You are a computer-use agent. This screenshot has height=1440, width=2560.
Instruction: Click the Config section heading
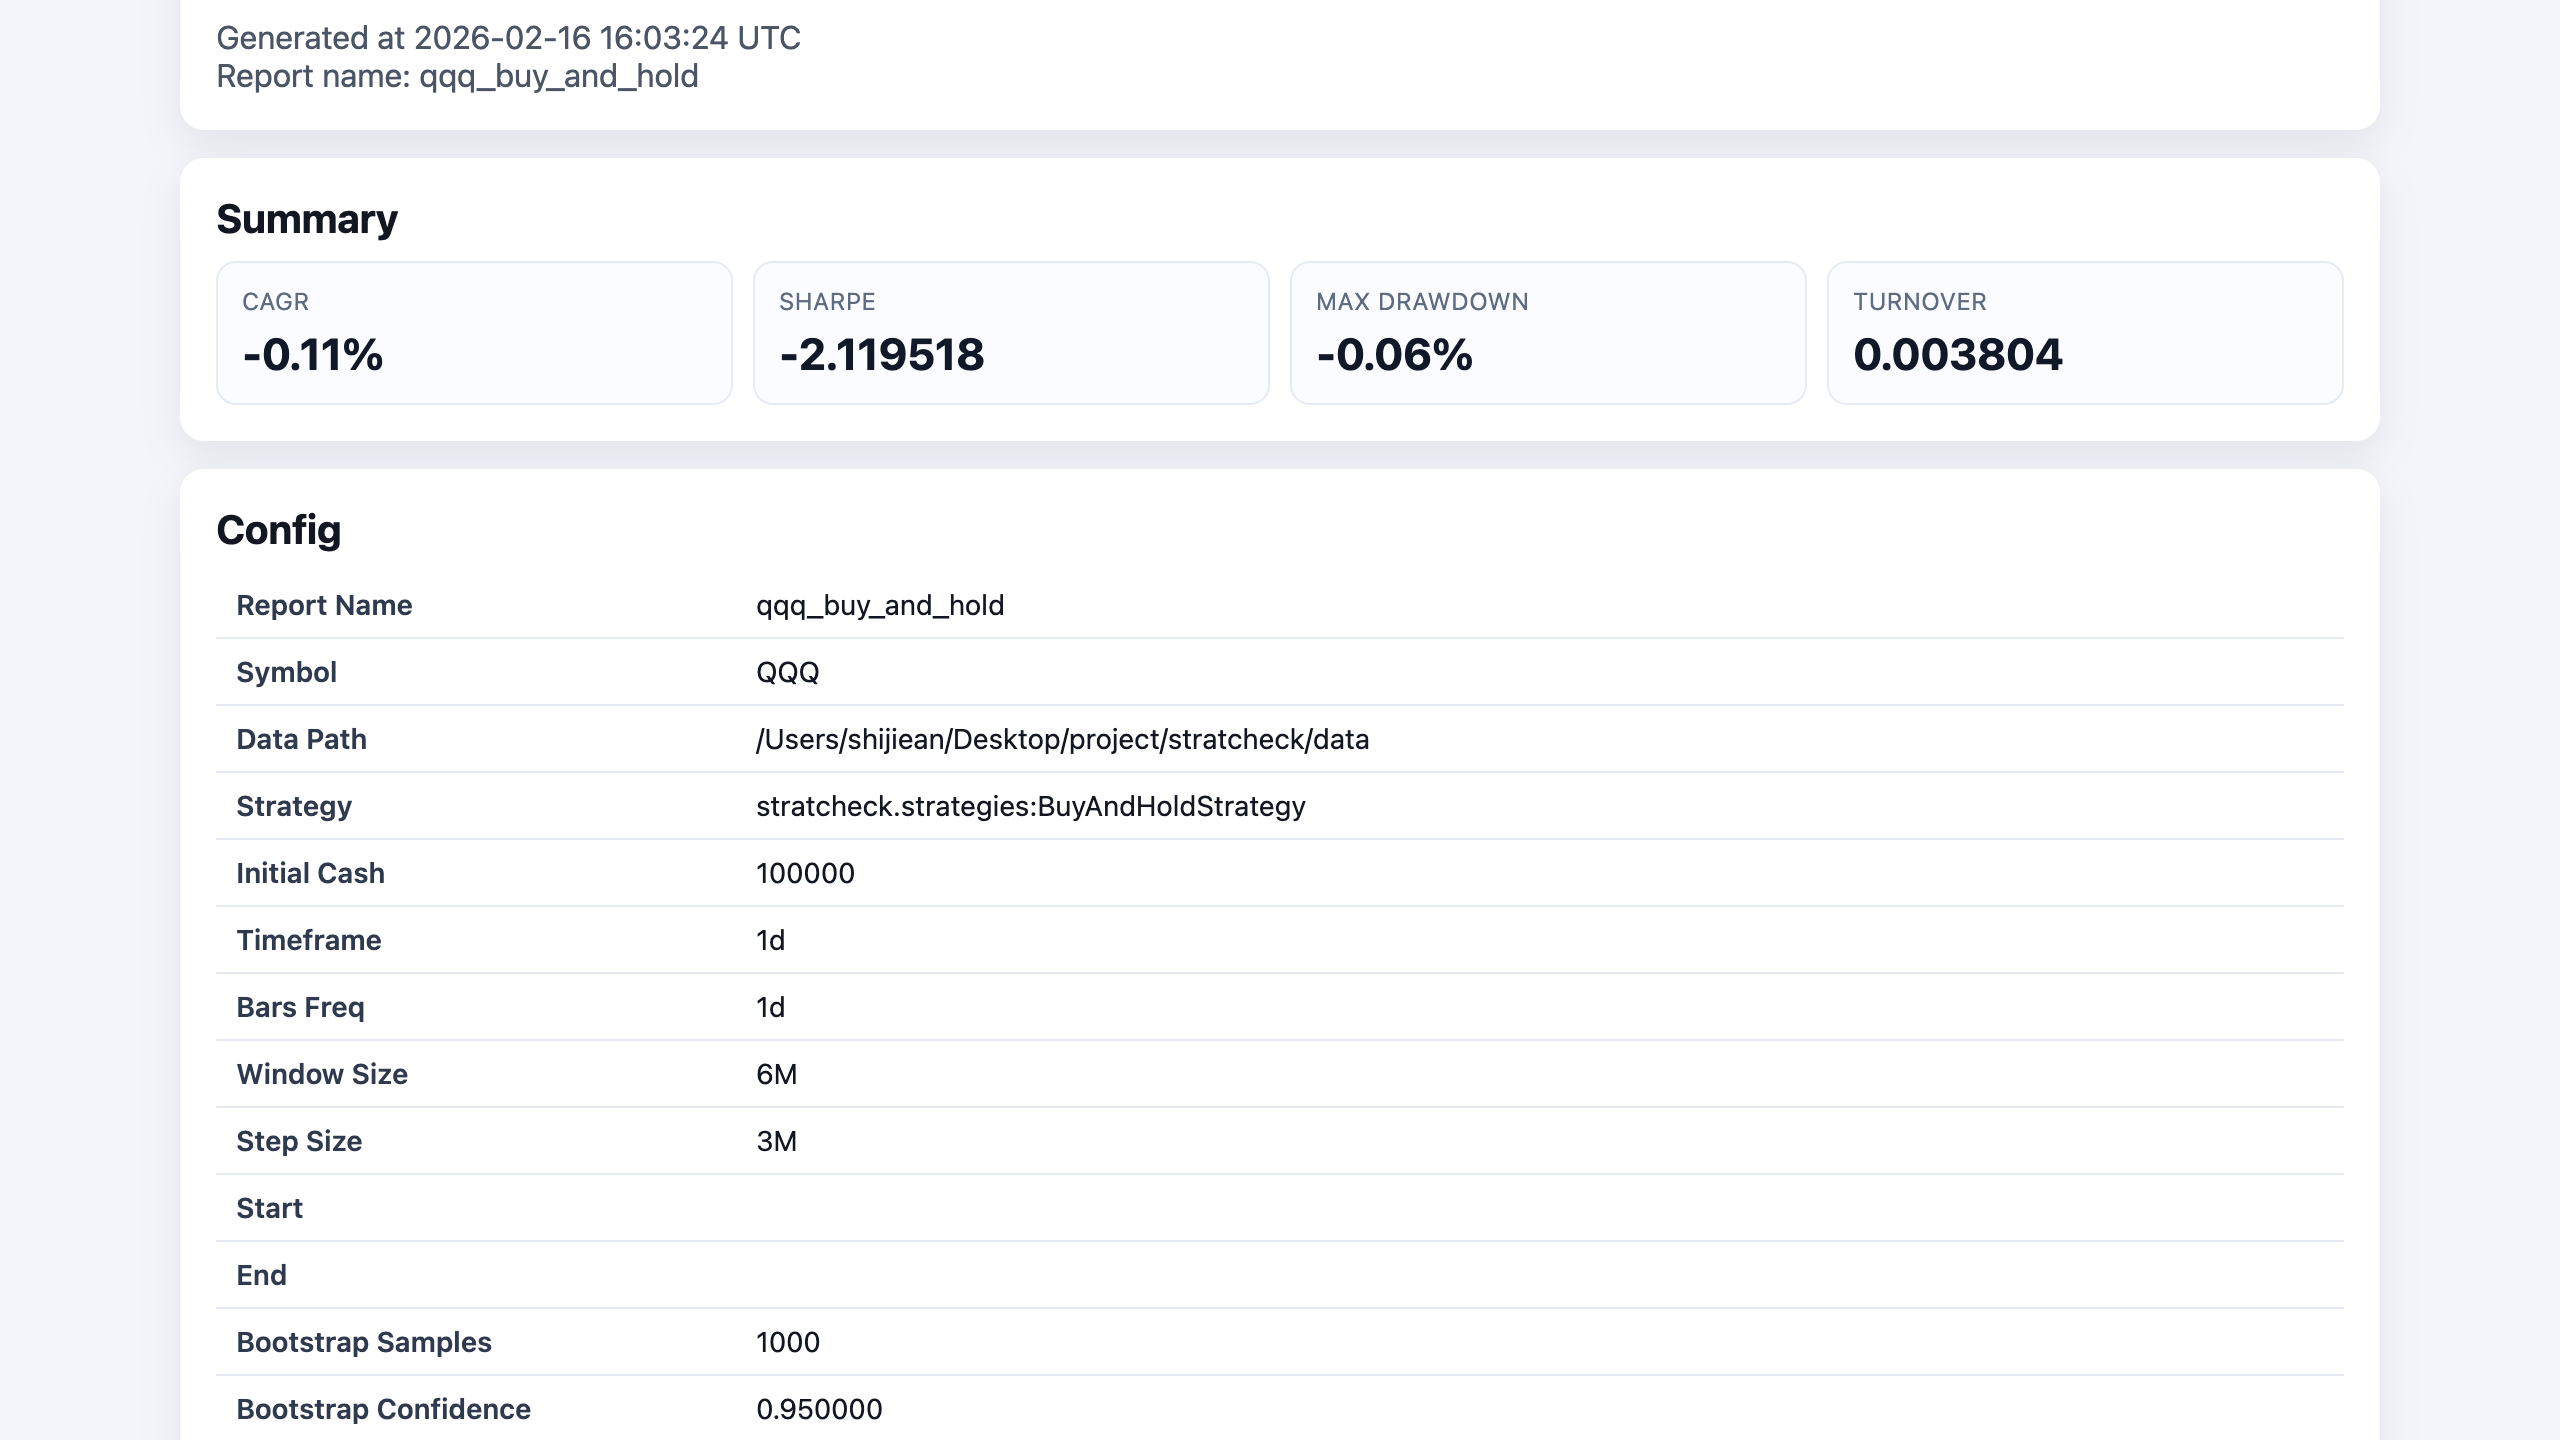(279, 530)
